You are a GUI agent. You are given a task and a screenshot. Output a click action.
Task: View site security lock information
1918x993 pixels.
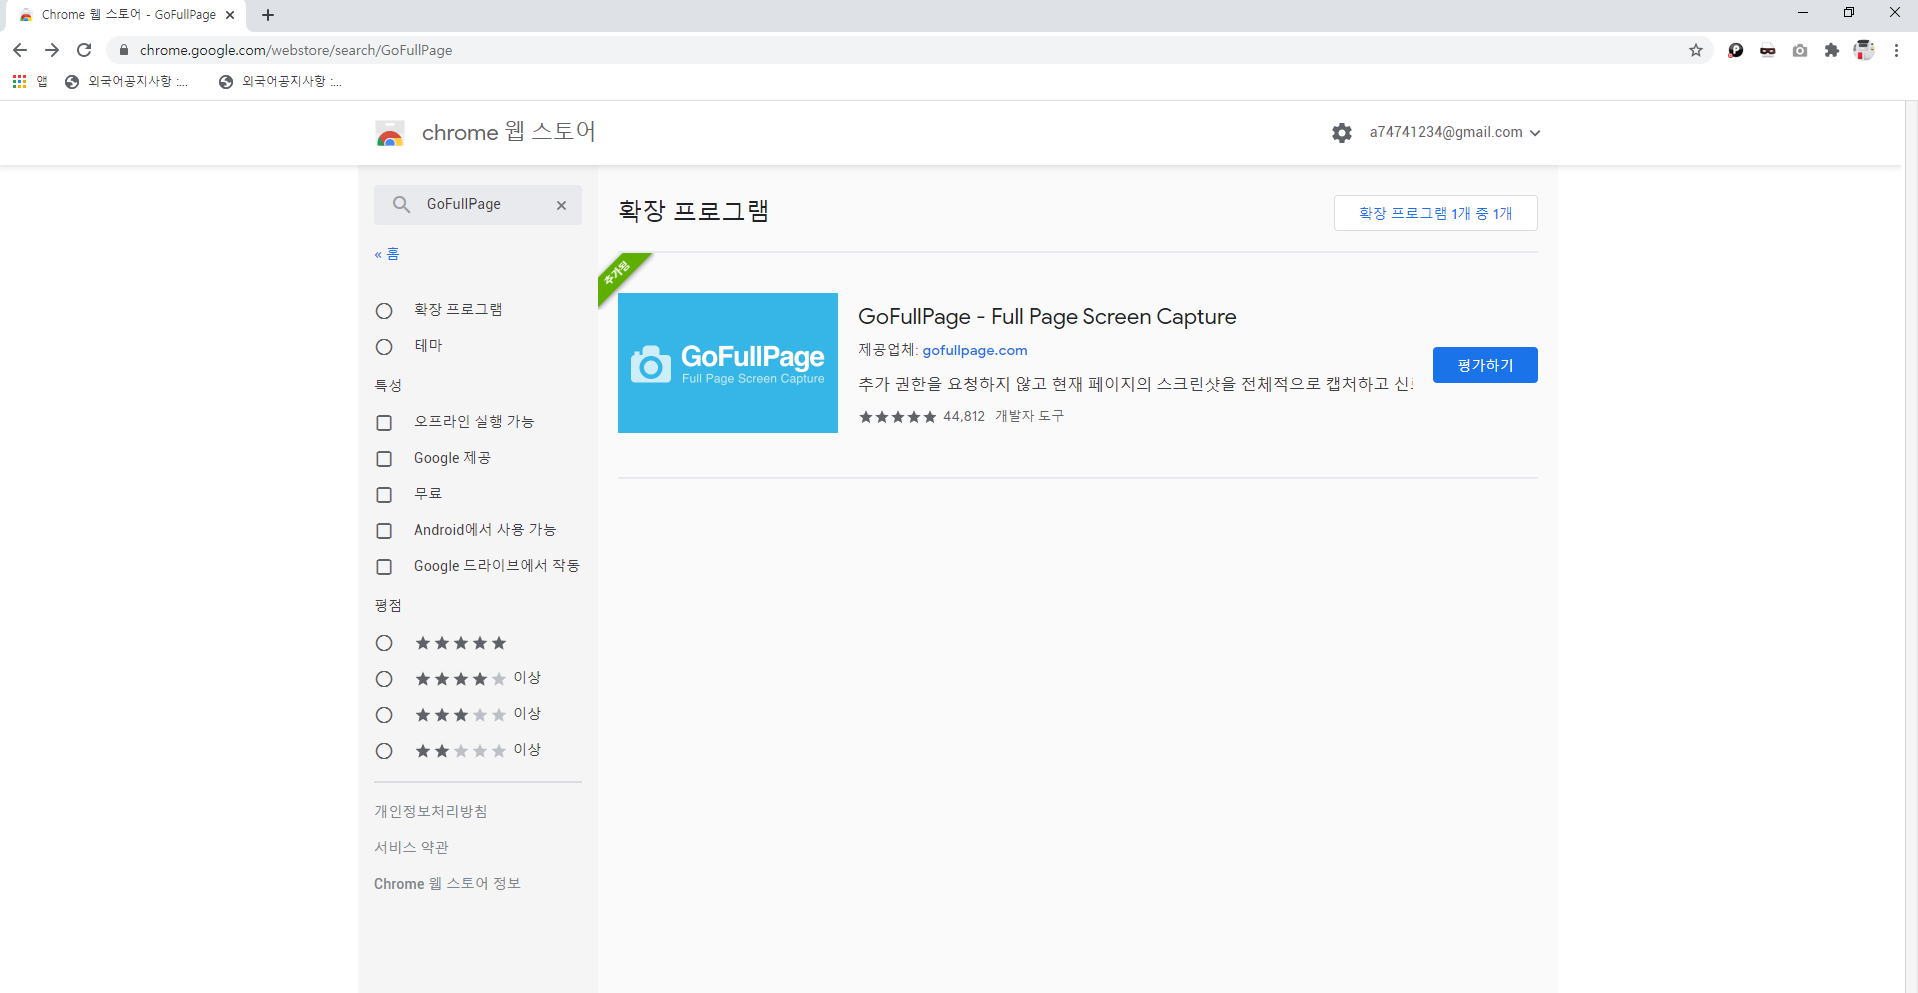tap(124, 50)
